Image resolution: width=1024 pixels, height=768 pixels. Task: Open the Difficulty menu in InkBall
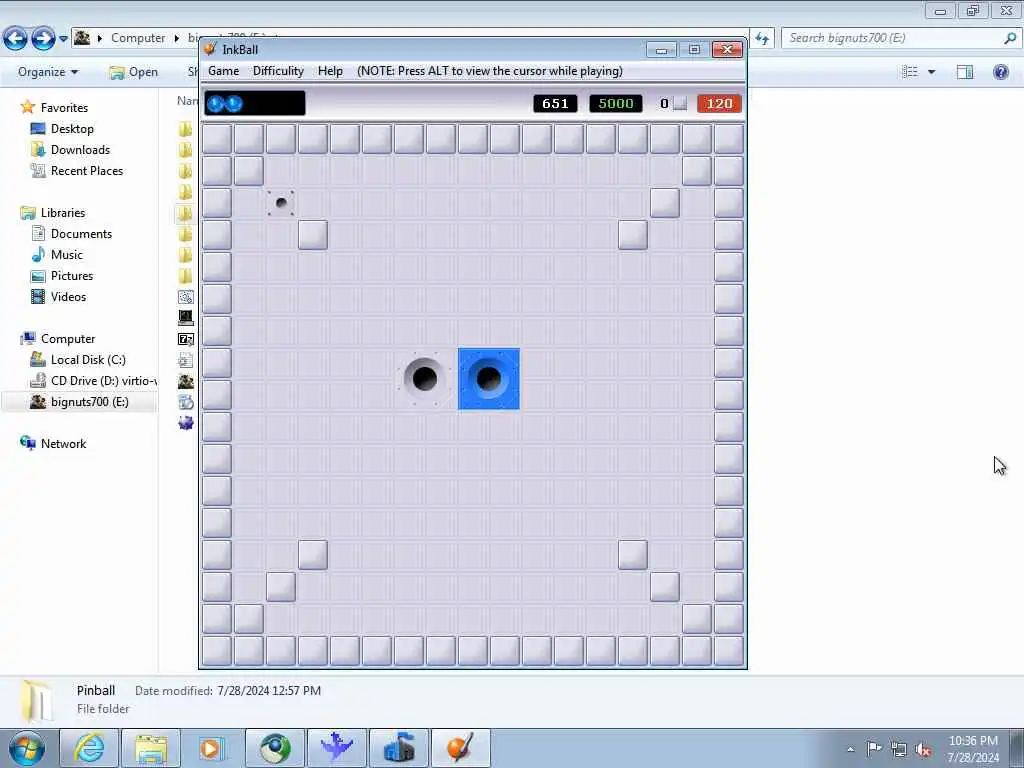click(278, 71)
